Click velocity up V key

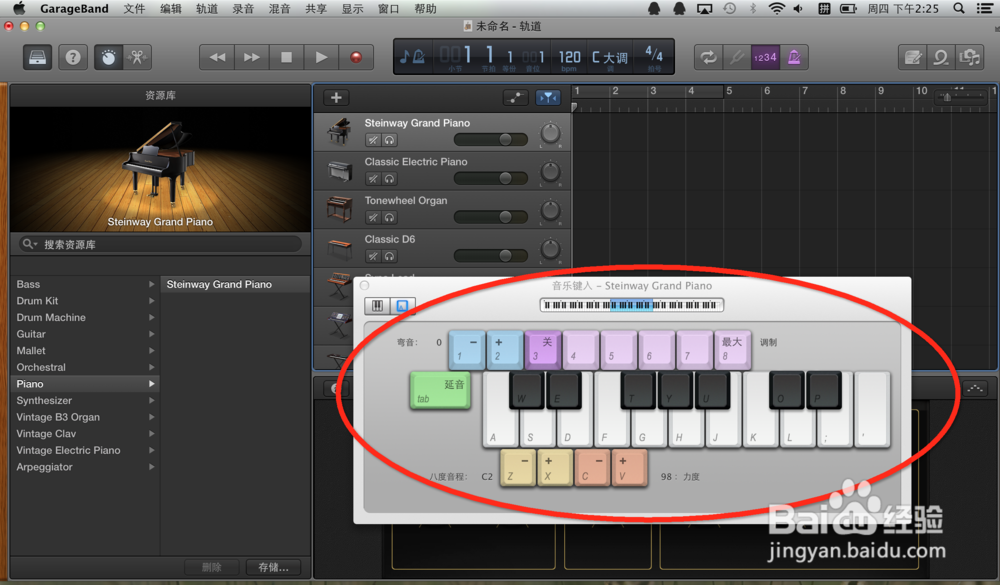(629, 468)
